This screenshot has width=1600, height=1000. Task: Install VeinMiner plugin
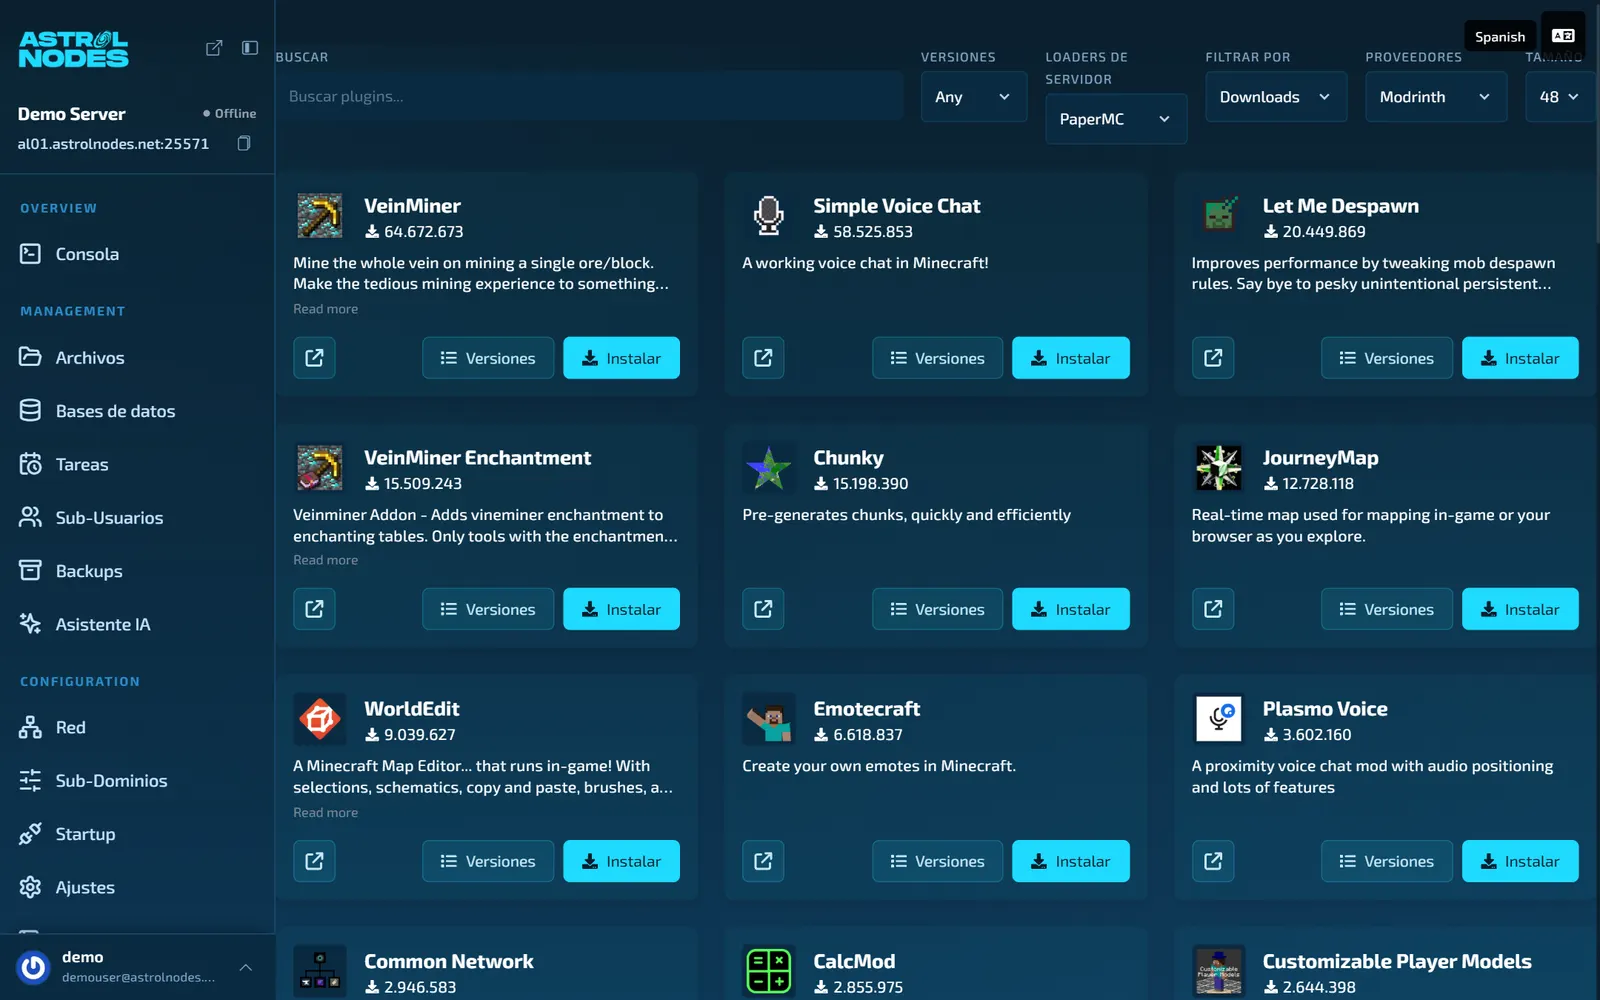pyautogui.click(x=621, y=358)
